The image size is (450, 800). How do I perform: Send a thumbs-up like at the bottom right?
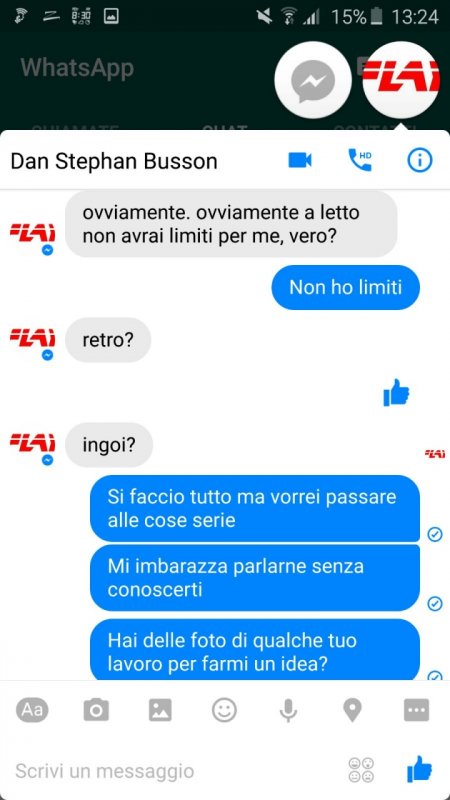tap(420, 769)
